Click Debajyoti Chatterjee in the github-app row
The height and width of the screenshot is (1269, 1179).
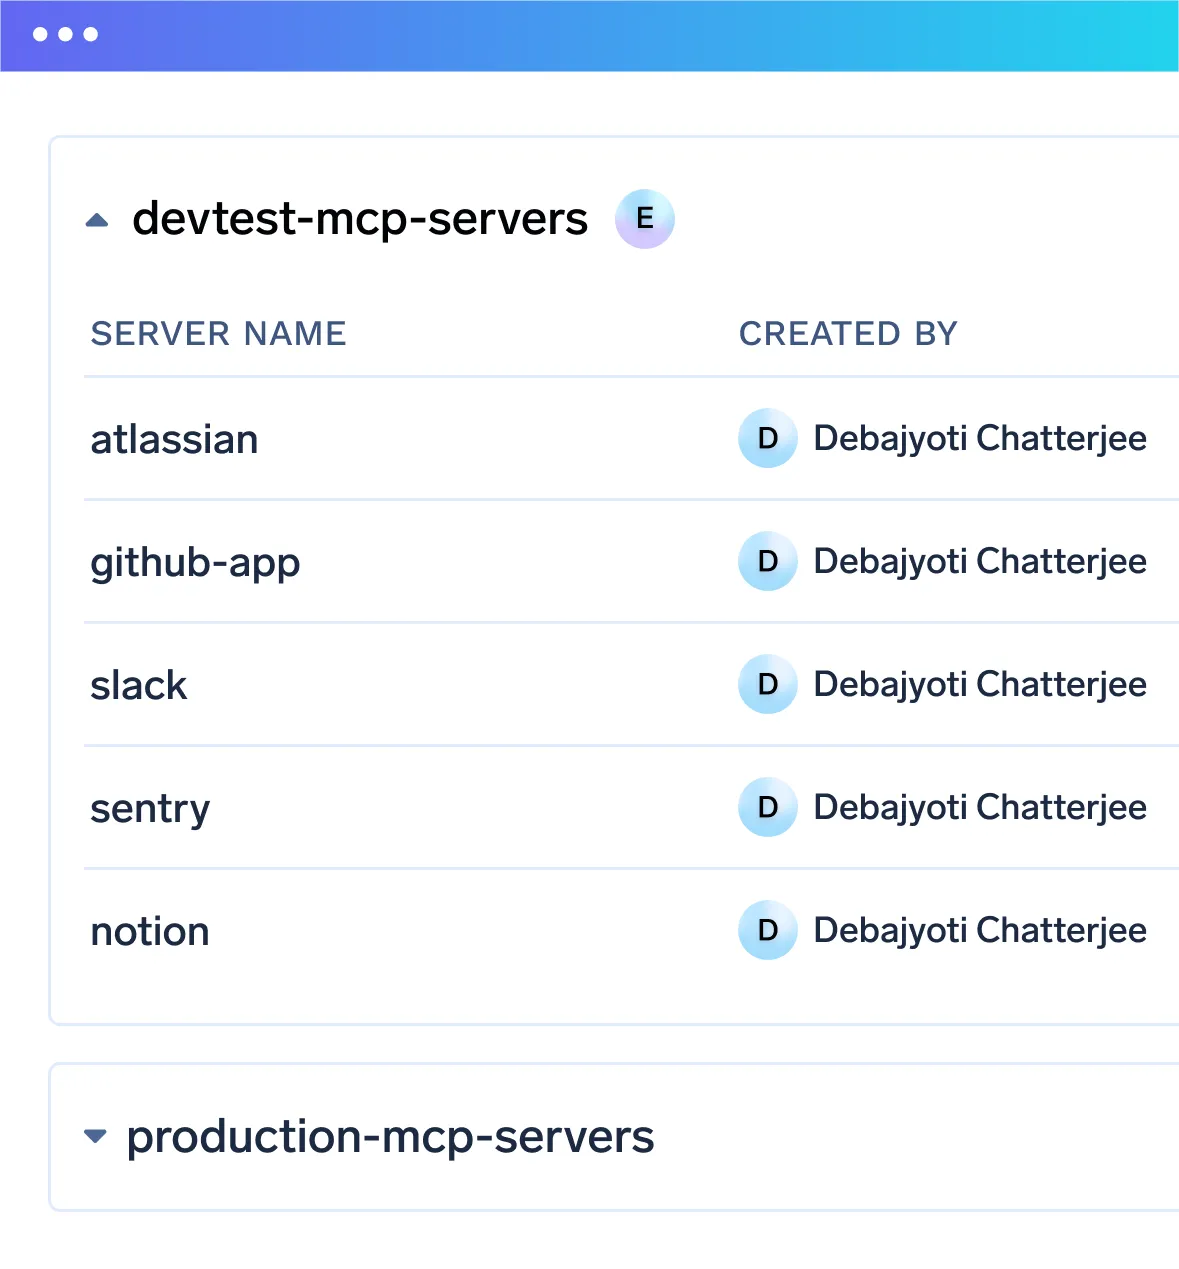click(980, 561)
